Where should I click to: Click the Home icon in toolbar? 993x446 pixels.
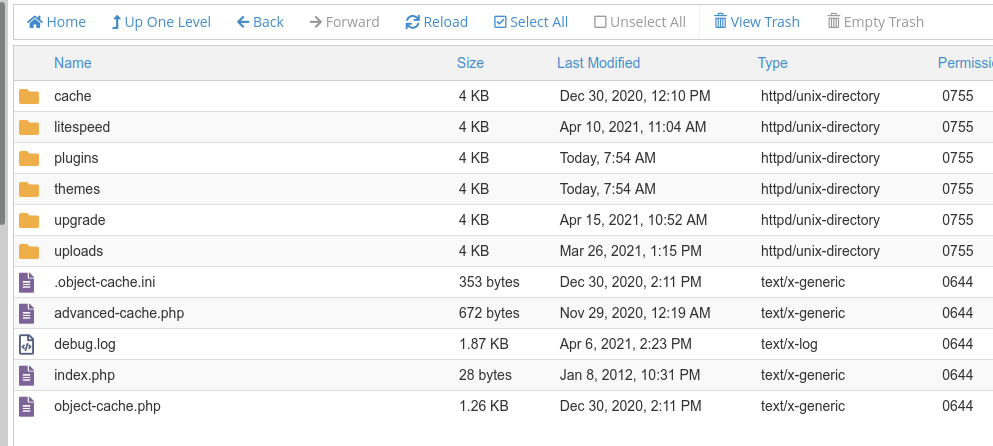point(35,22)
